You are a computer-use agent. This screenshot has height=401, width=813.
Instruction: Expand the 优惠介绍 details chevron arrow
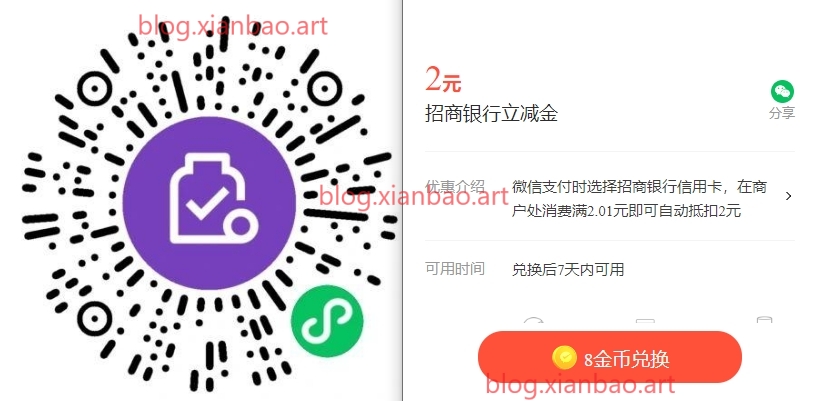[x=789, y=196]
